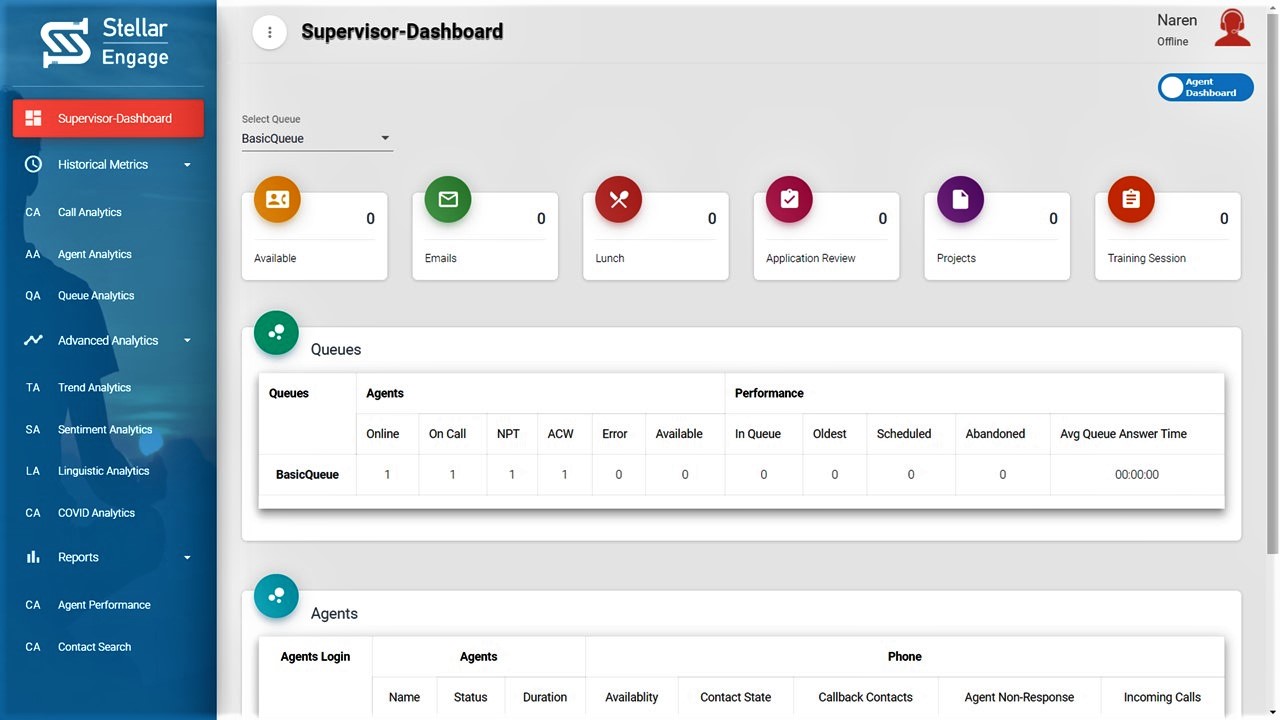Click the teal Agents section icon
Viewport: 1280px width, 720px height.
pyautogui.click(x=276, y=596)
